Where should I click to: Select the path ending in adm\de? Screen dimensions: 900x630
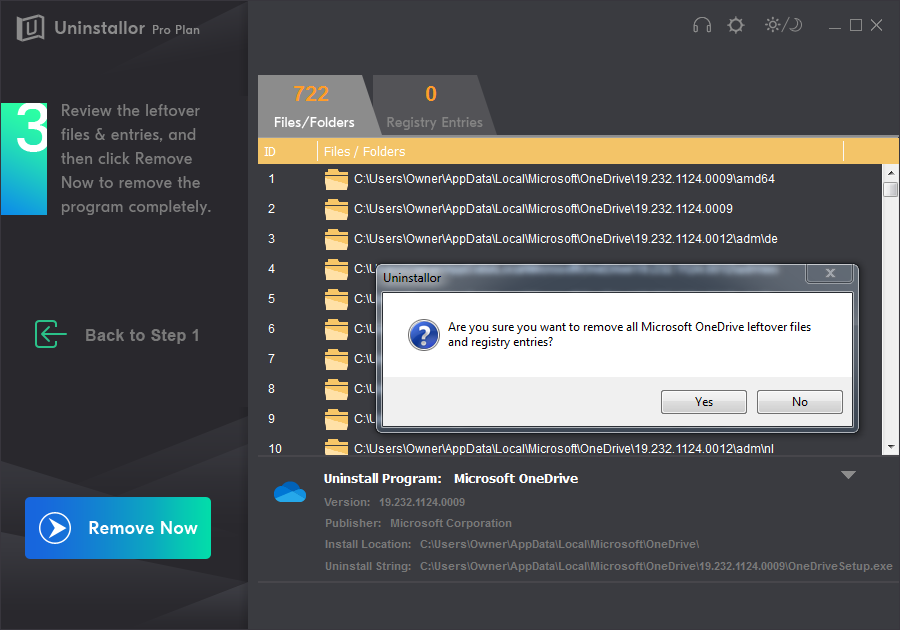566,239
